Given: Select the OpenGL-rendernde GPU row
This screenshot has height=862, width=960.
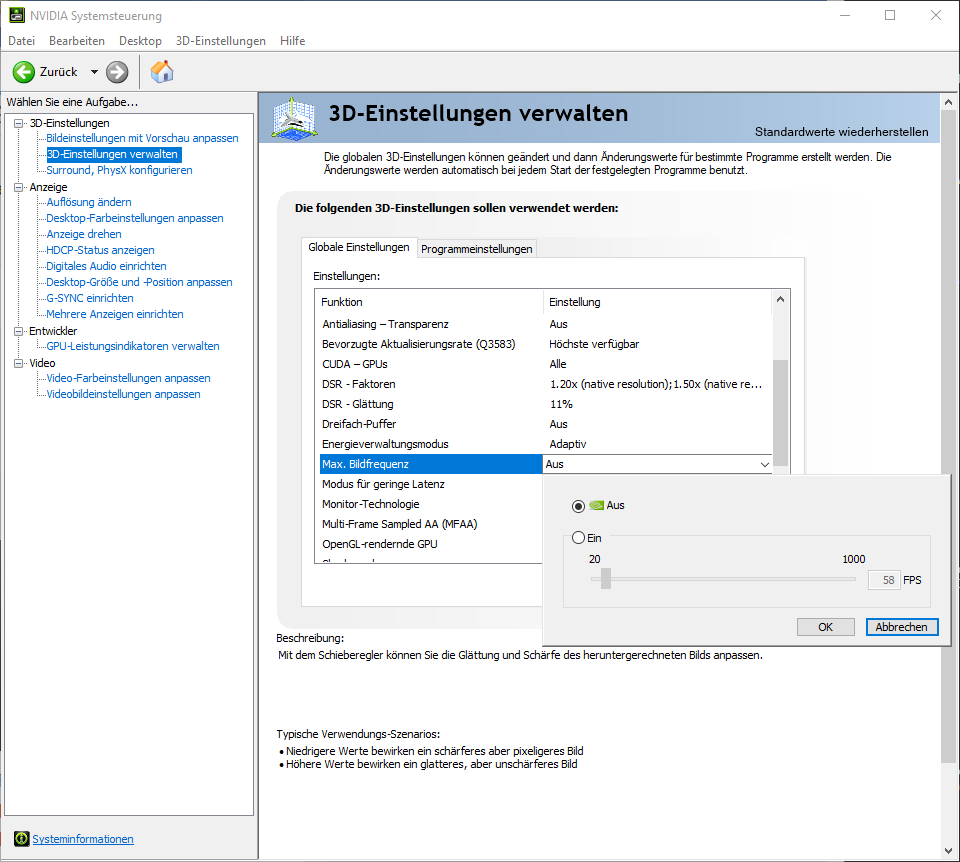Looking at the screenshot, I should [x=431, y=544].
